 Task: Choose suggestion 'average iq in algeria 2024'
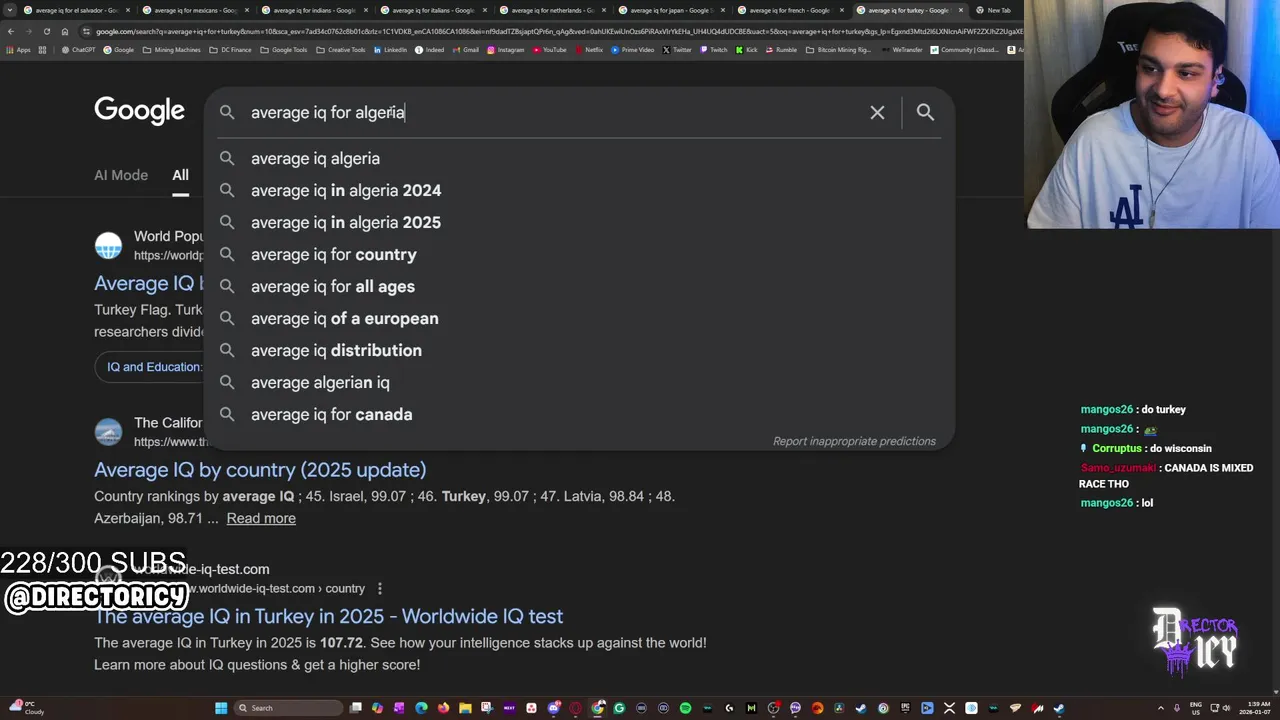[x=579, y=190]
